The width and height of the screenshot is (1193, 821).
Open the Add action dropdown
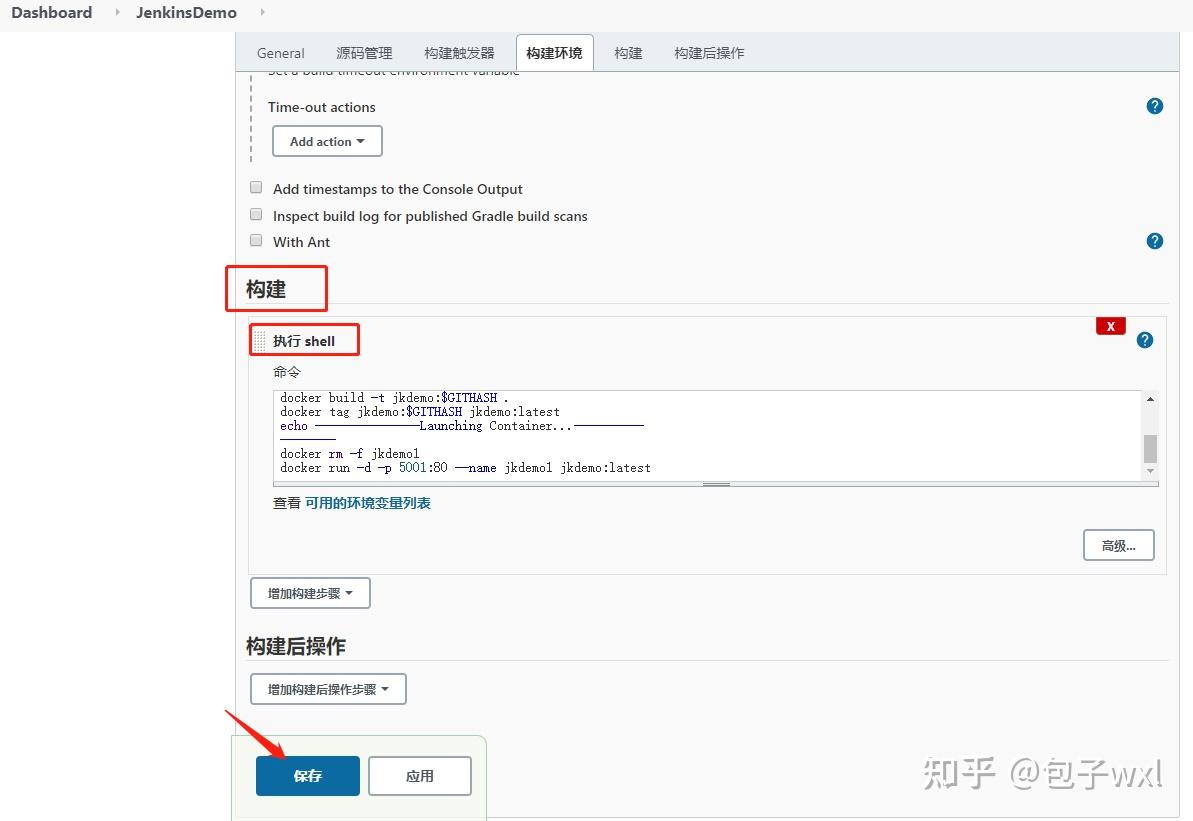[x=326, y=140]
